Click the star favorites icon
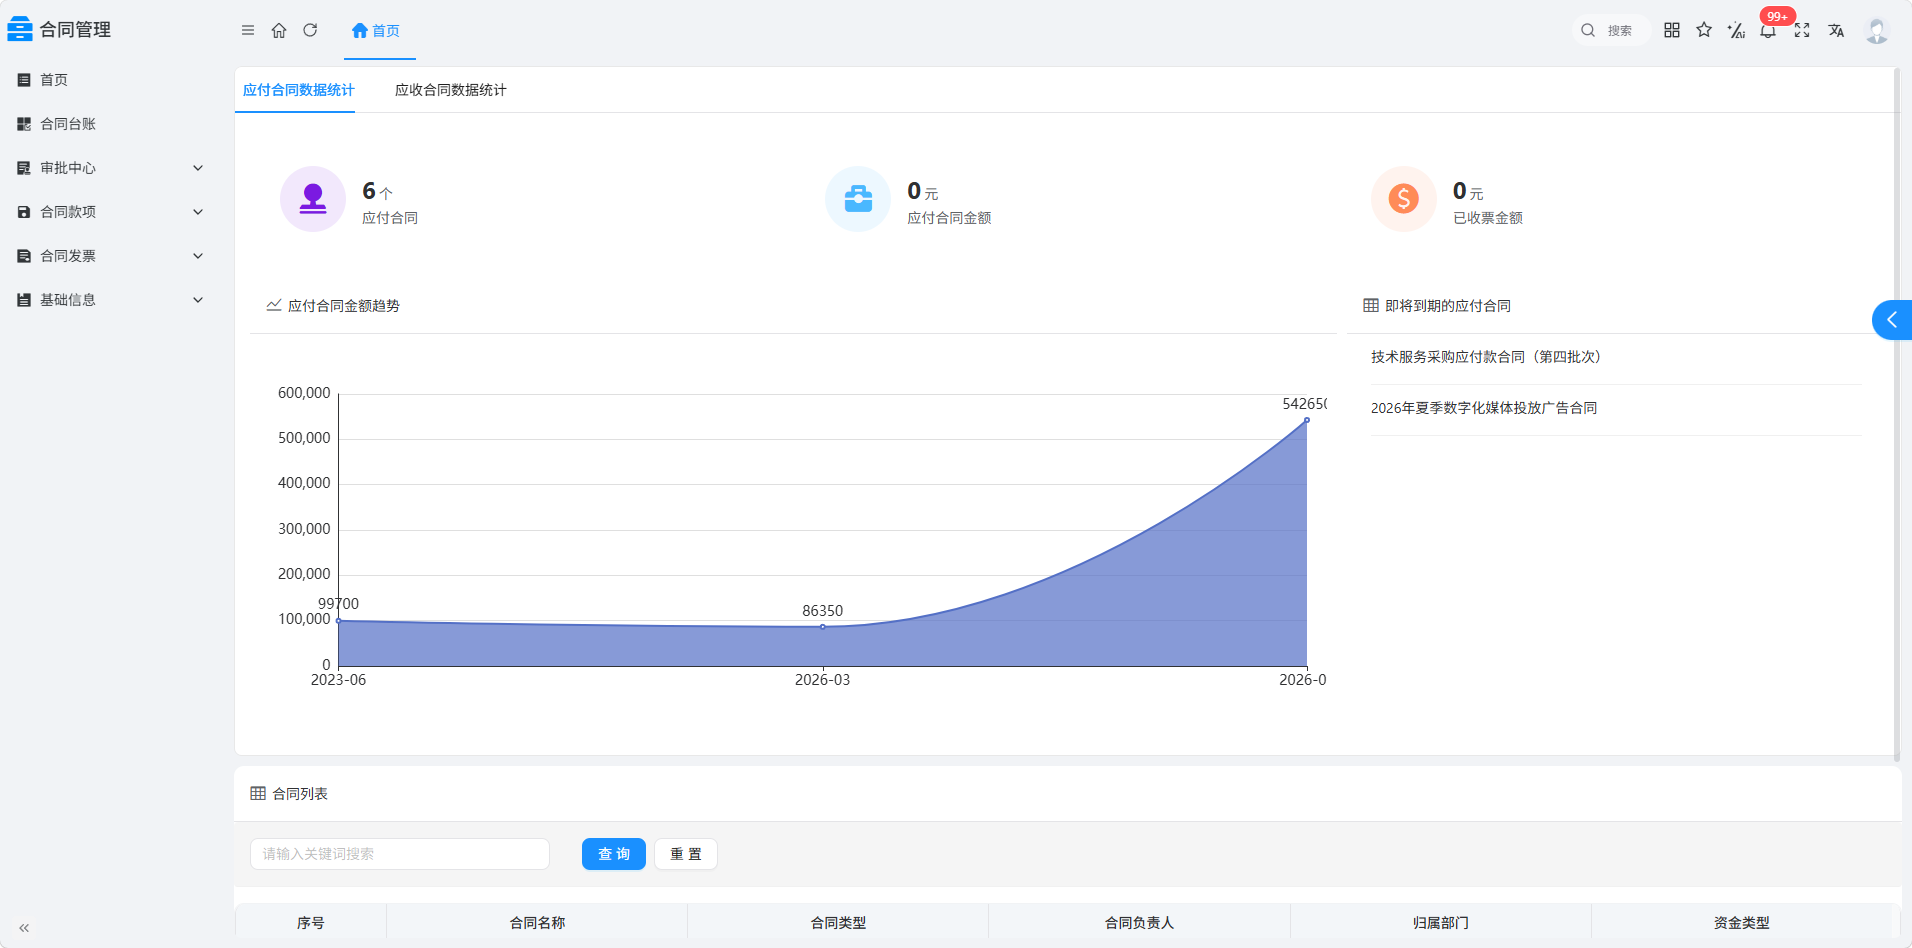 pyautogui.click(x=1704, y=30)
